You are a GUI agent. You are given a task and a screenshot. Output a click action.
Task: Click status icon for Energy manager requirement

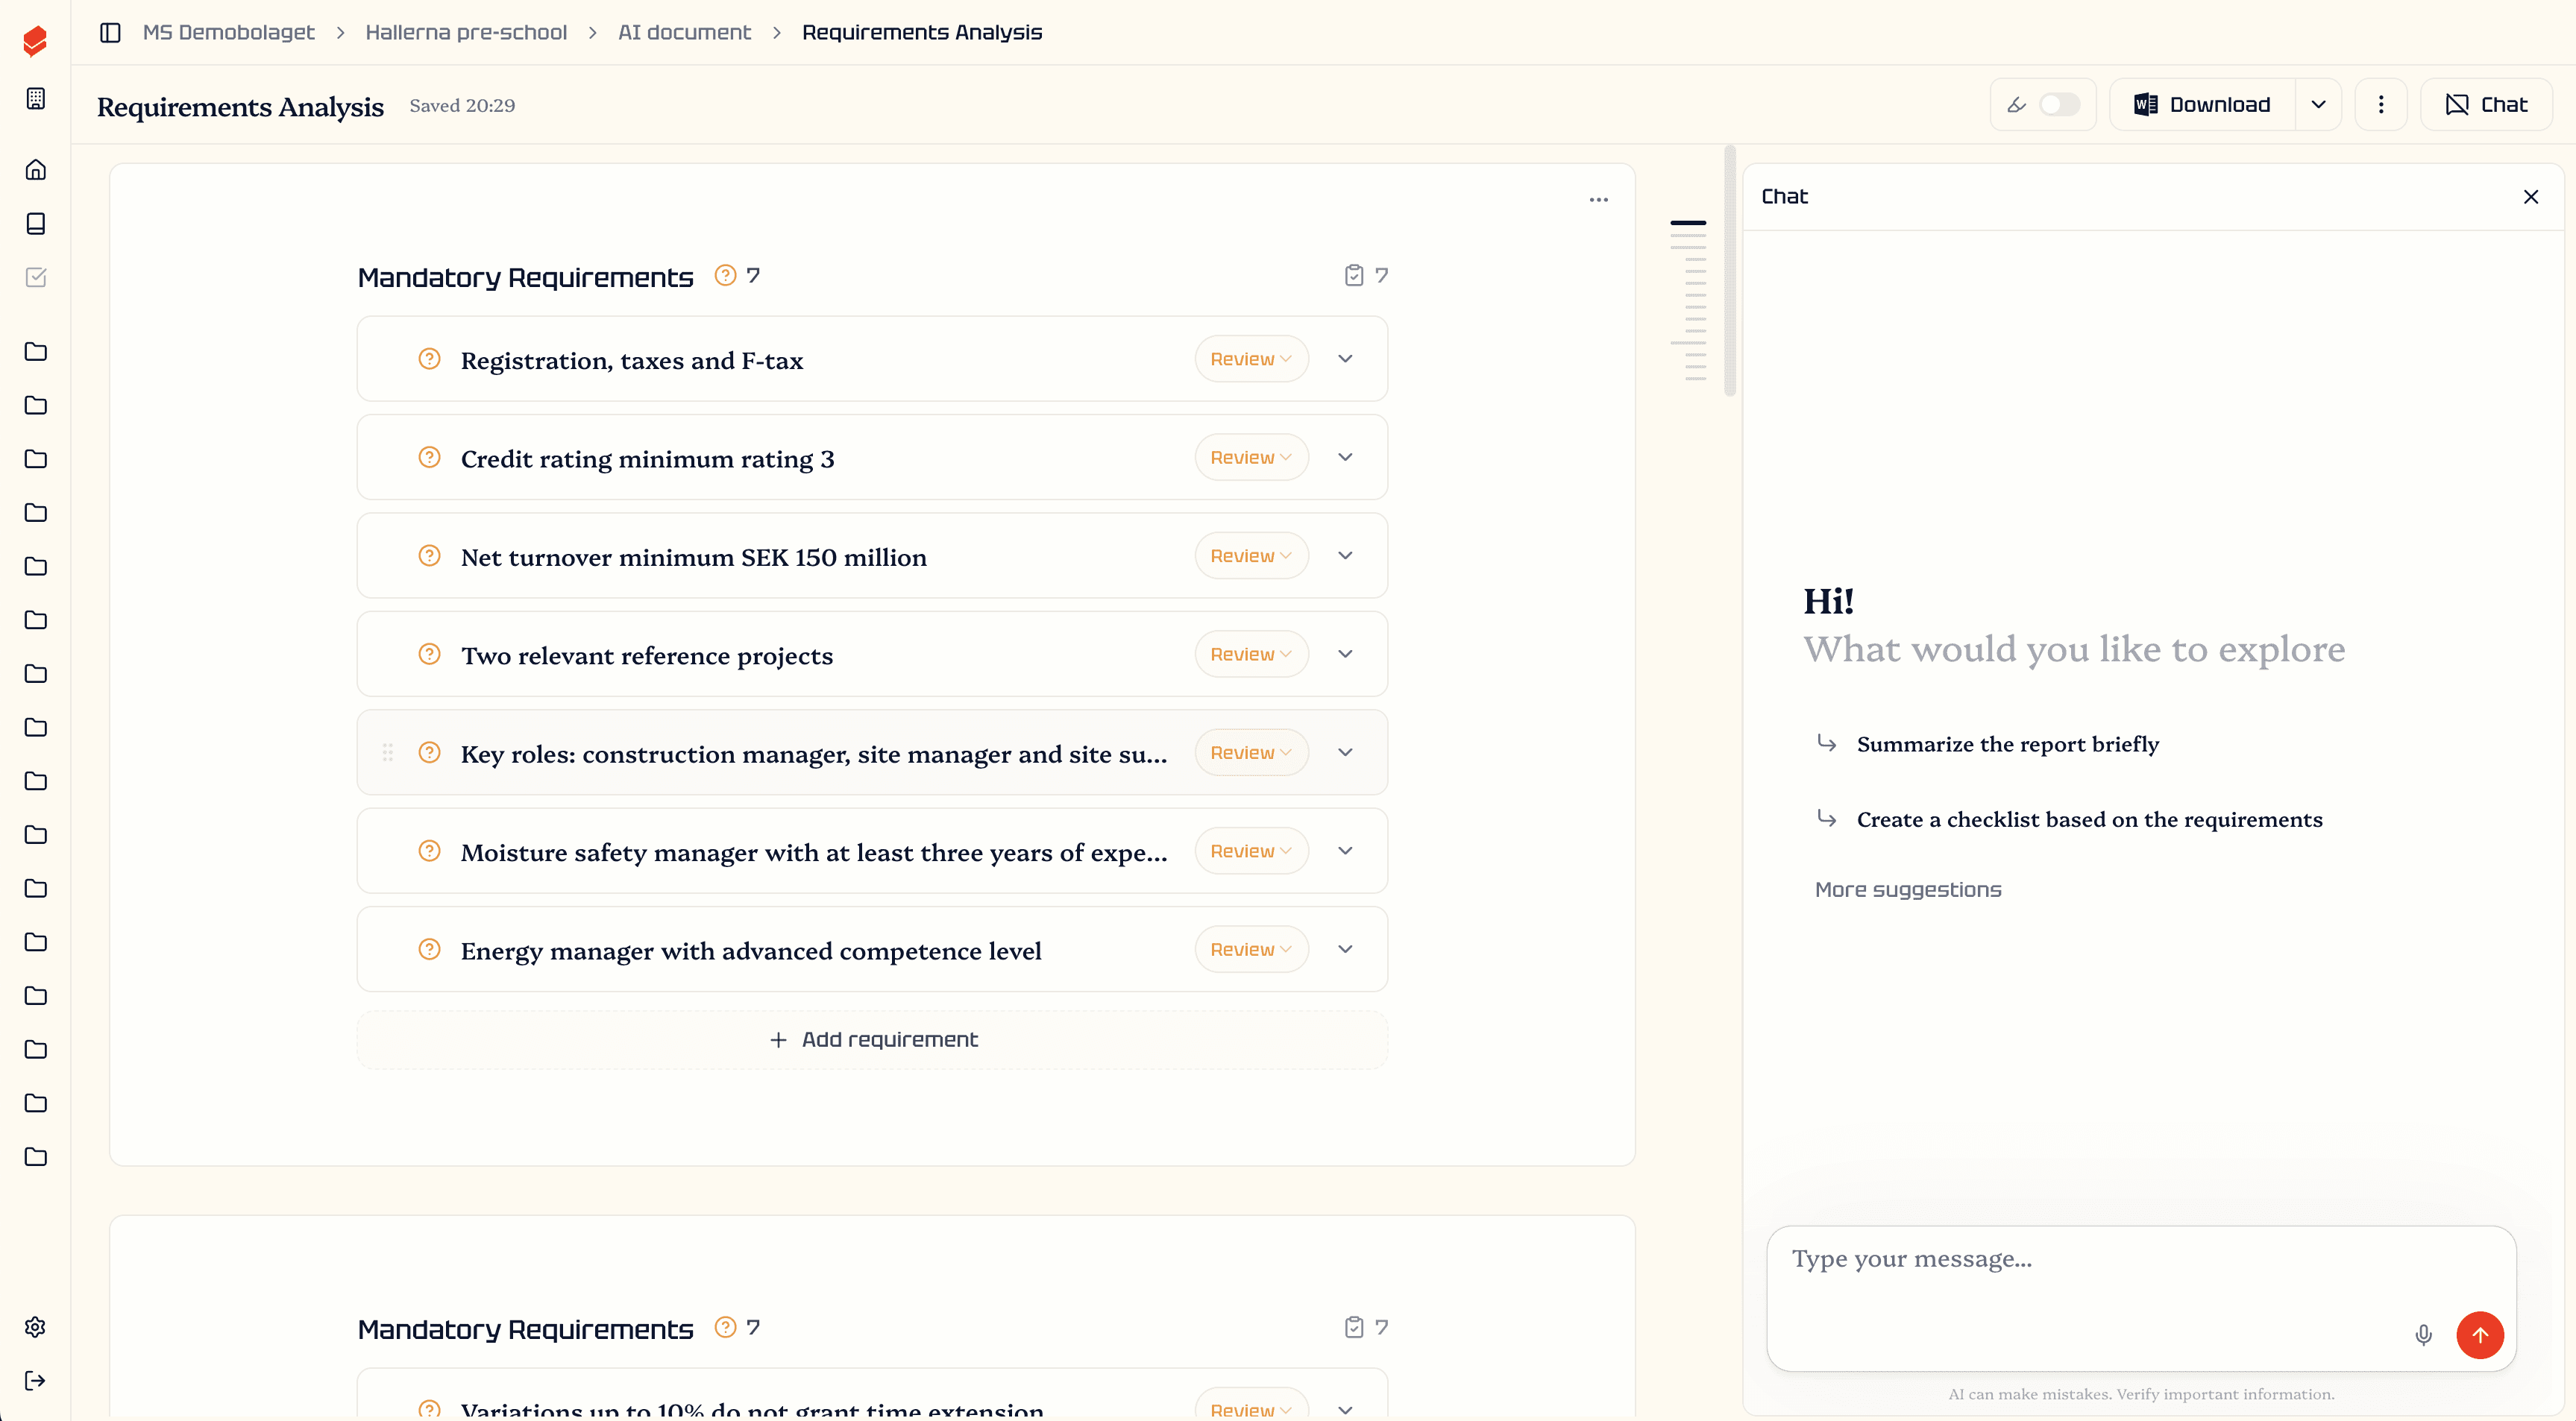429,949
